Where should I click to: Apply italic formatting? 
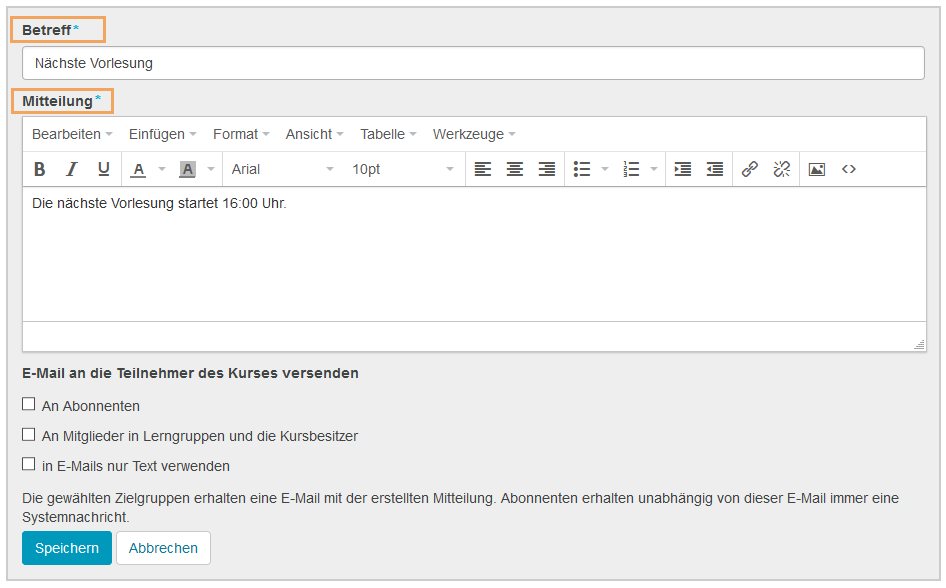71,169
